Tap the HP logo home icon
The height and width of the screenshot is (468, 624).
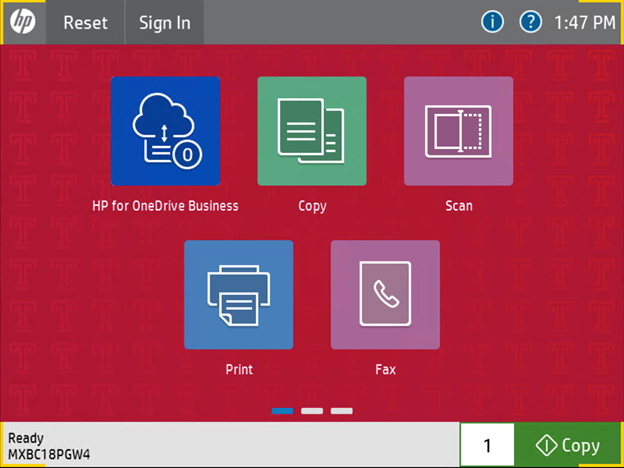pos(23,21)
